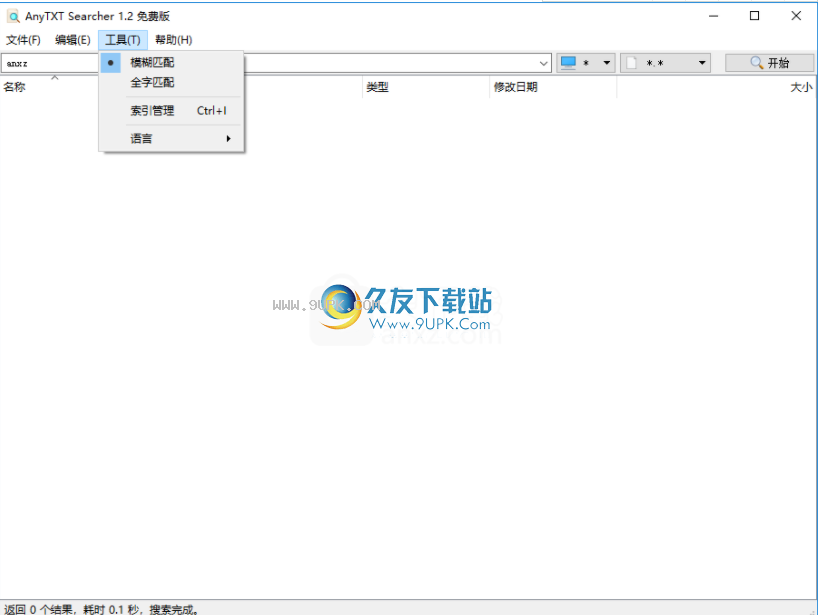This screenshot has height=615, width=818.
Task: Click the blank document file type icon
Action: point(632,63)
